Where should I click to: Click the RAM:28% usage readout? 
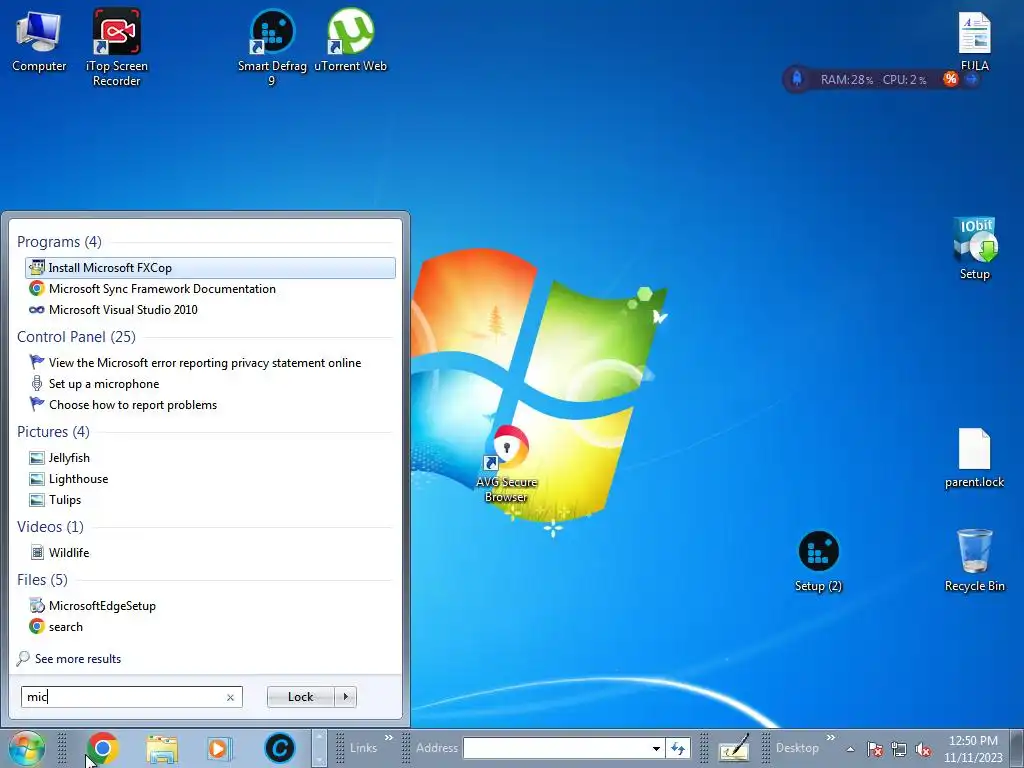846,80
